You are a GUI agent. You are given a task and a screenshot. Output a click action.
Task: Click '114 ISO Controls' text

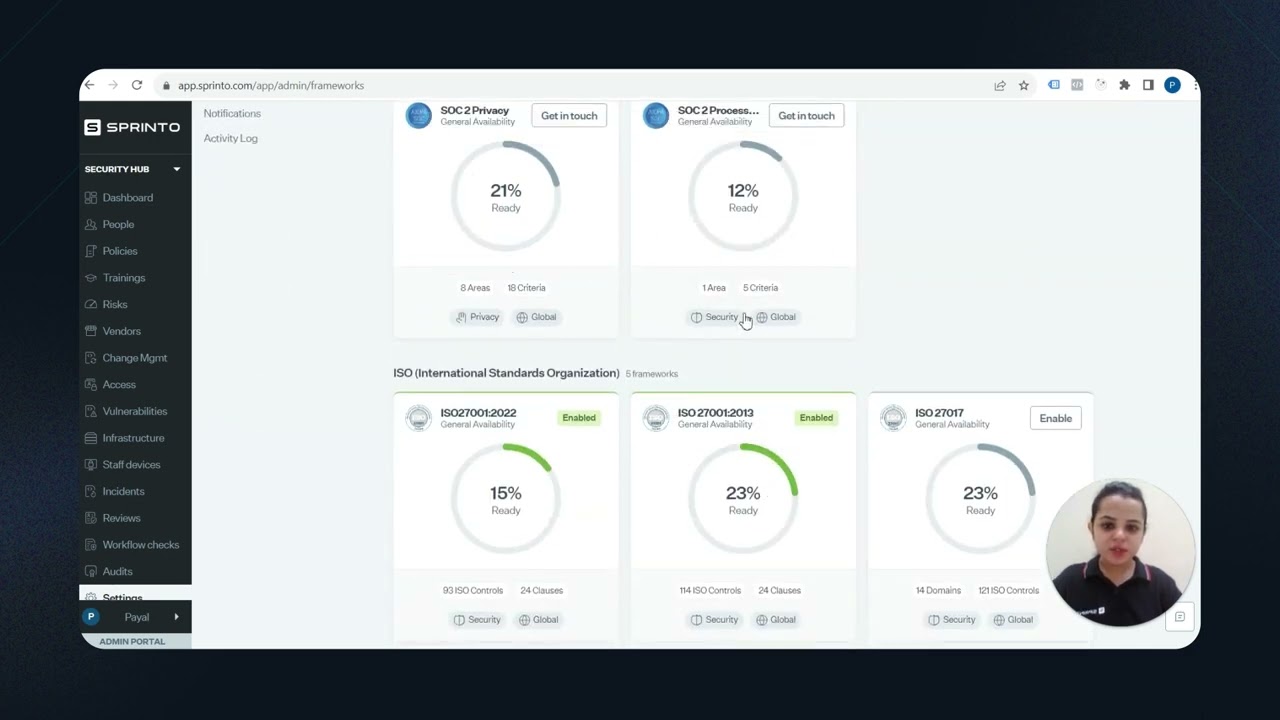point(710,591)
